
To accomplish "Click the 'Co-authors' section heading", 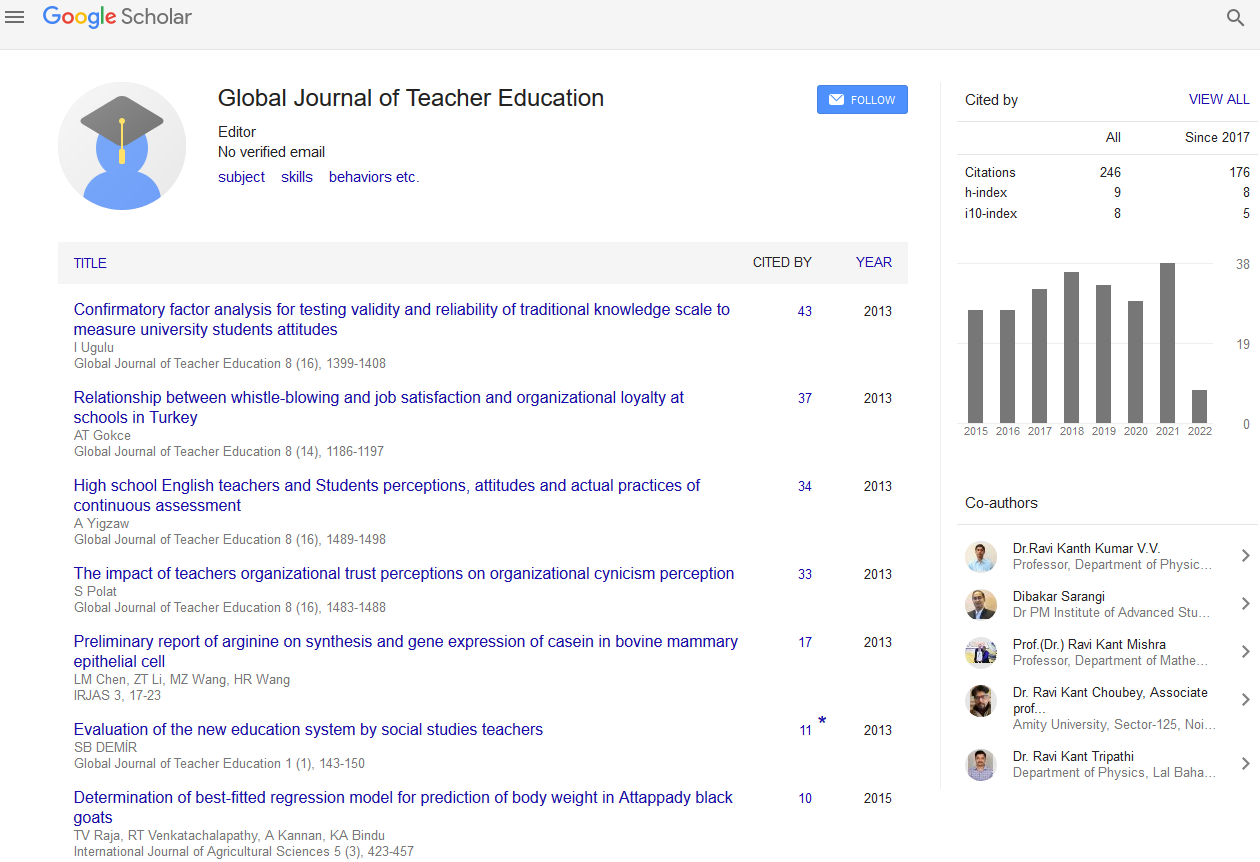I will (1001, 503).
